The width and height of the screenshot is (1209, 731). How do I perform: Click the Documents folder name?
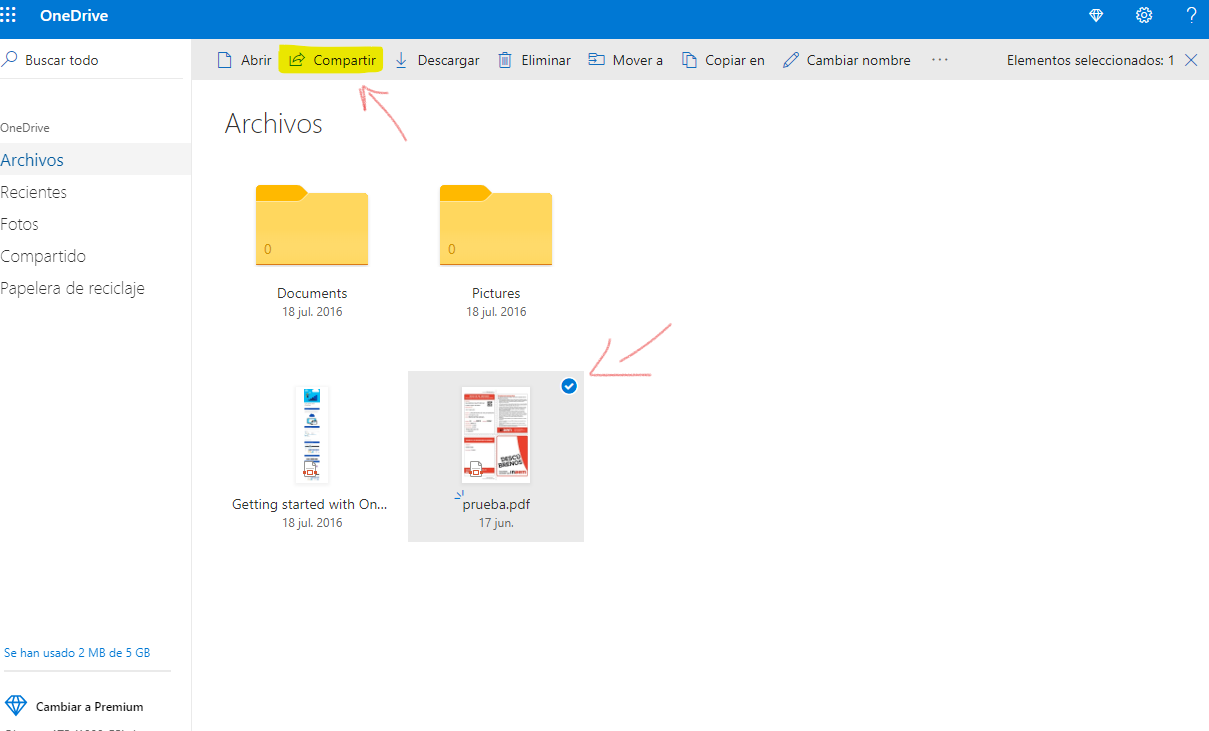pyautogui.click(x=312, y=293)
